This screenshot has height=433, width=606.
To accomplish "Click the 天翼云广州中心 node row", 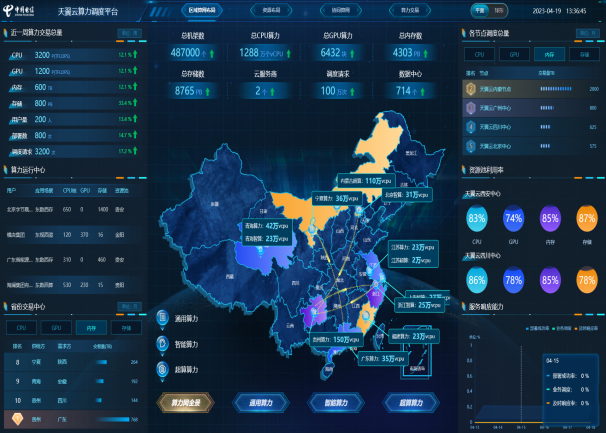I will pos(531,108).
